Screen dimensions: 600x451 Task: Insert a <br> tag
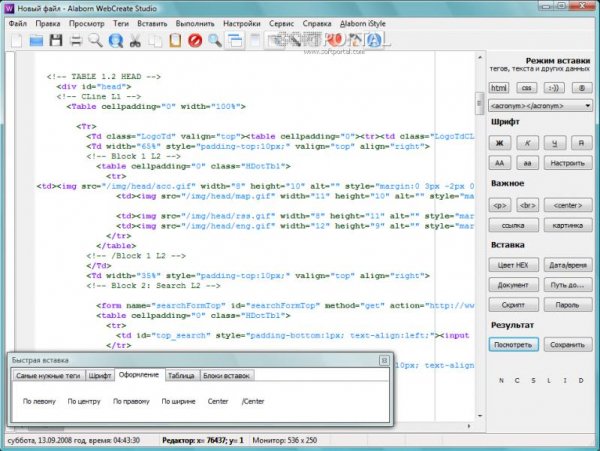527,205
